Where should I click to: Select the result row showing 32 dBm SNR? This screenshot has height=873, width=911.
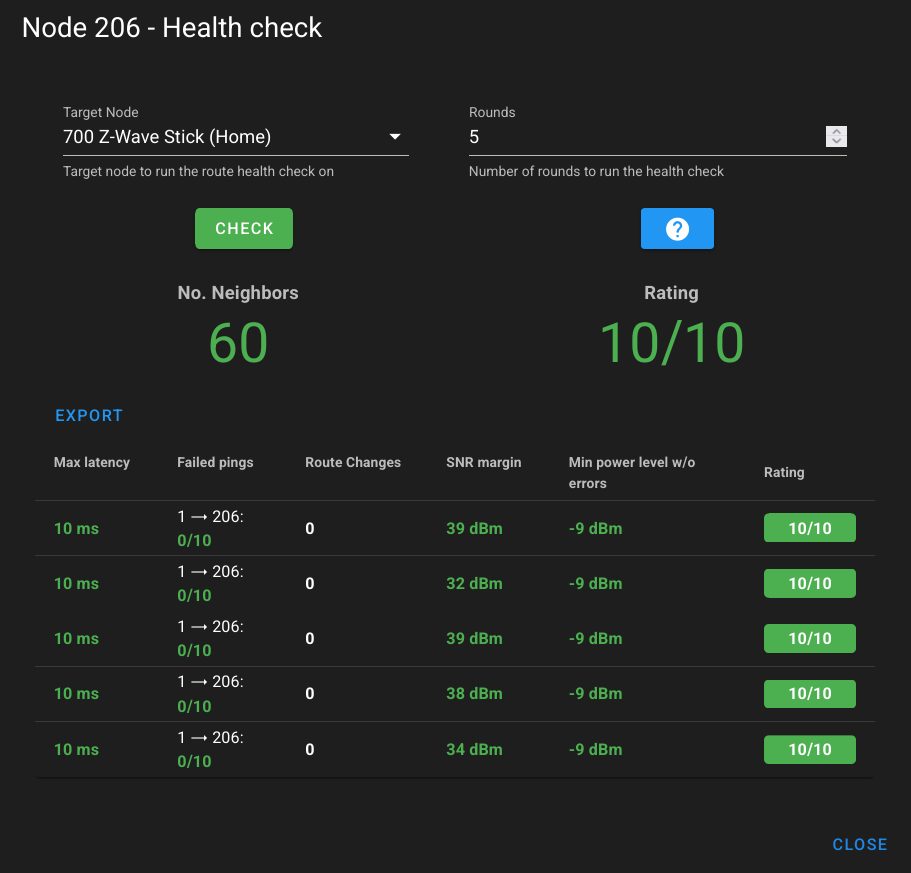coord(455,583)
